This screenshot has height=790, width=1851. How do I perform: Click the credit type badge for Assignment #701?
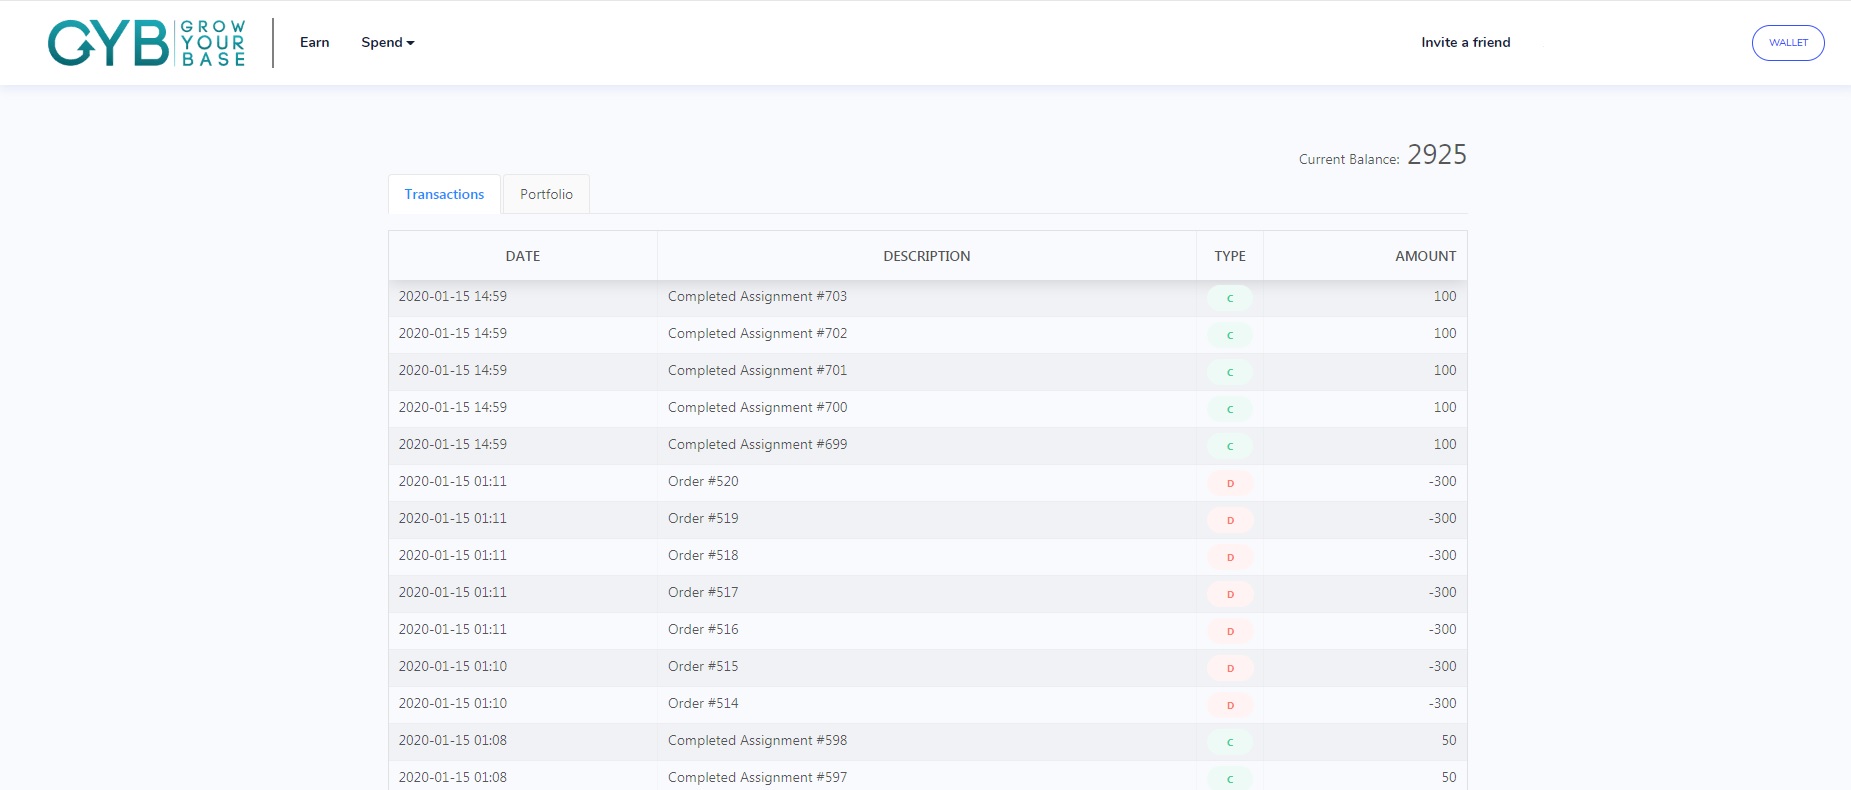pos(1230,372)
